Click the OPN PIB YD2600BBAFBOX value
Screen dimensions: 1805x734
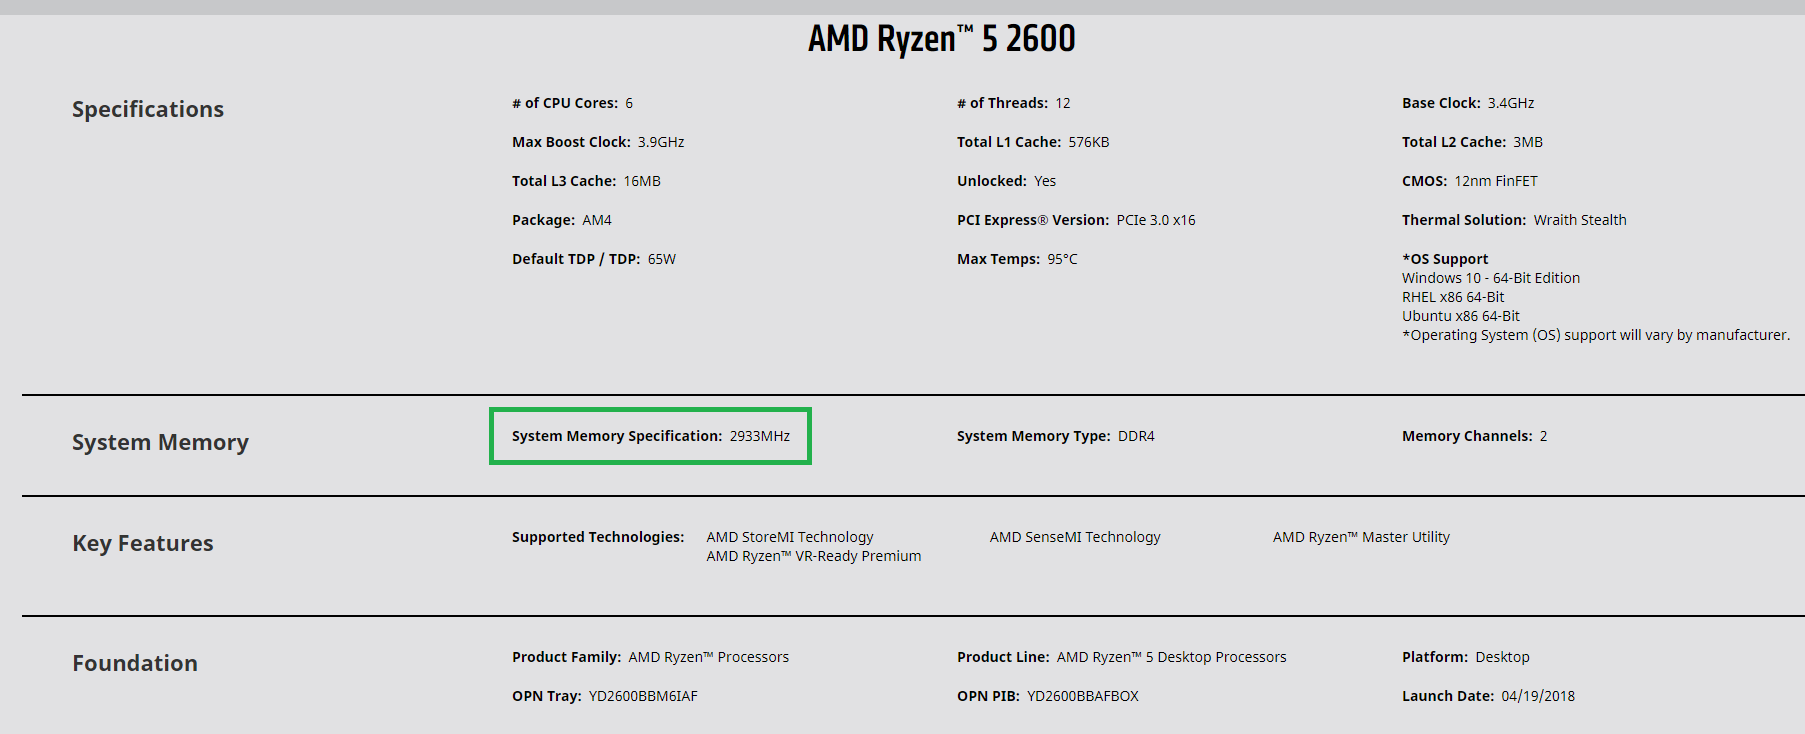pos(1083,696)
